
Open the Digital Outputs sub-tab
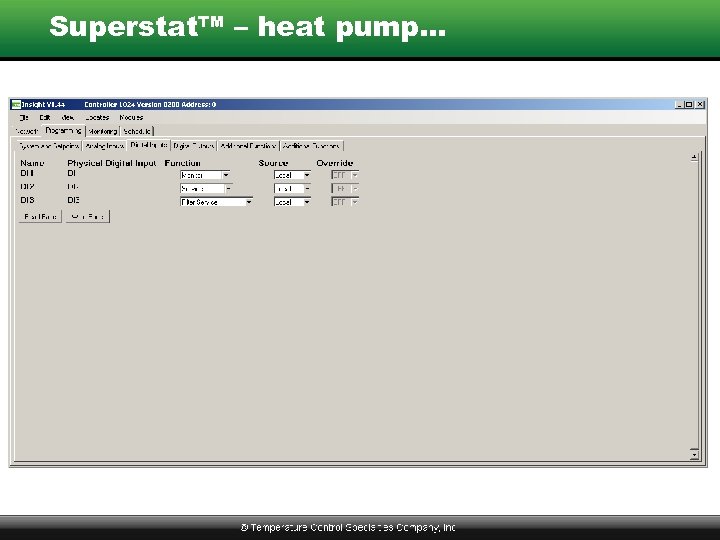(193, 146)
